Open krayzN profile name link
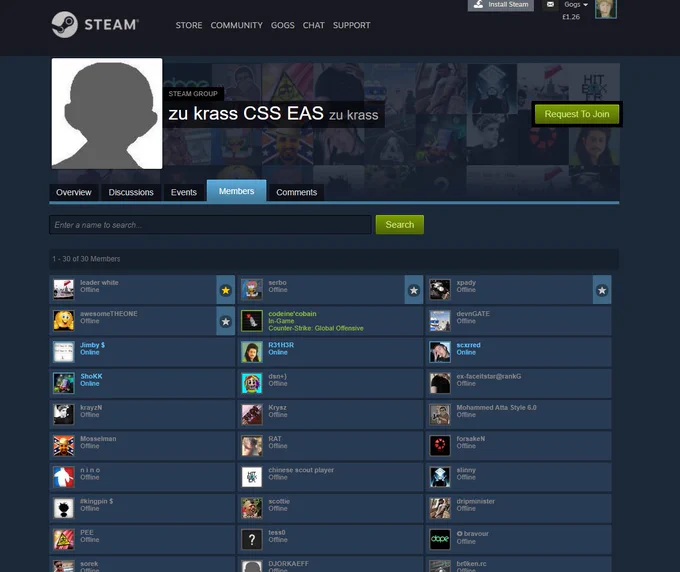 (x=91, y=407)
